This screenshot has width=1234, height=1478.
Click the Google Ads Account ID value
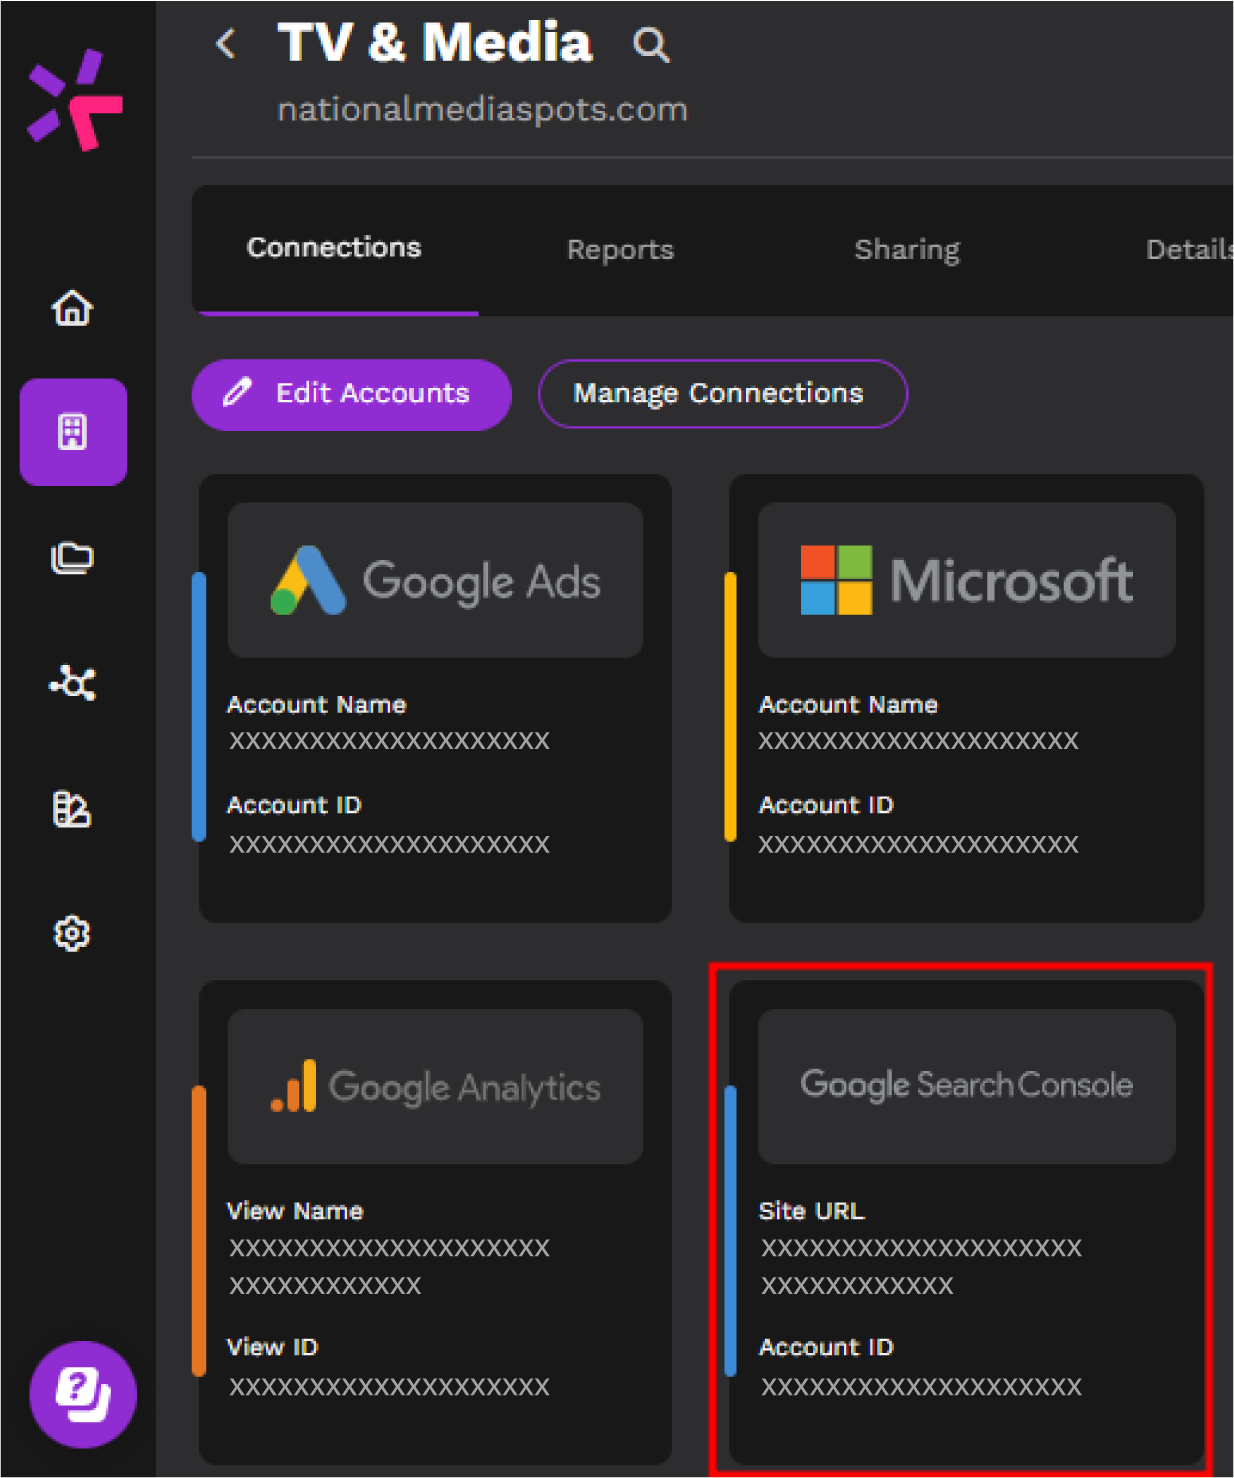point(390,845)
